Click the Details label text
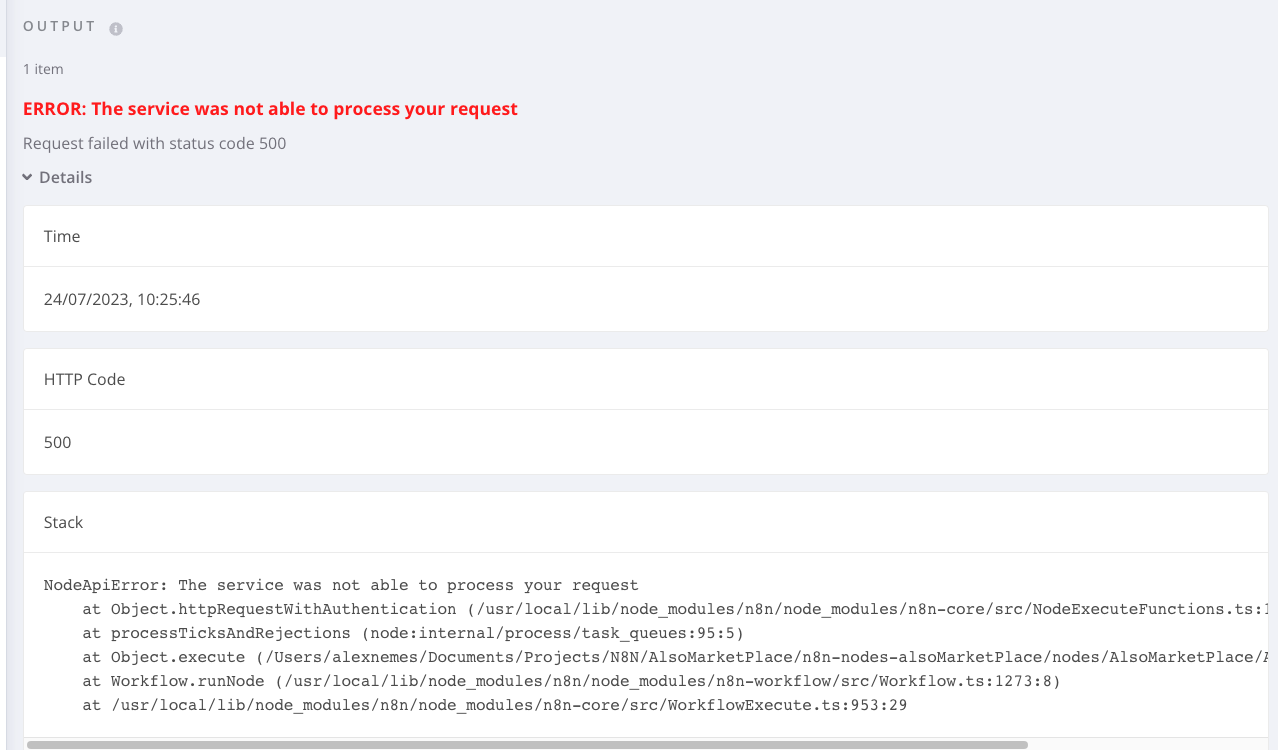This screenshot has height=750, width=1278. pos(66,177)
